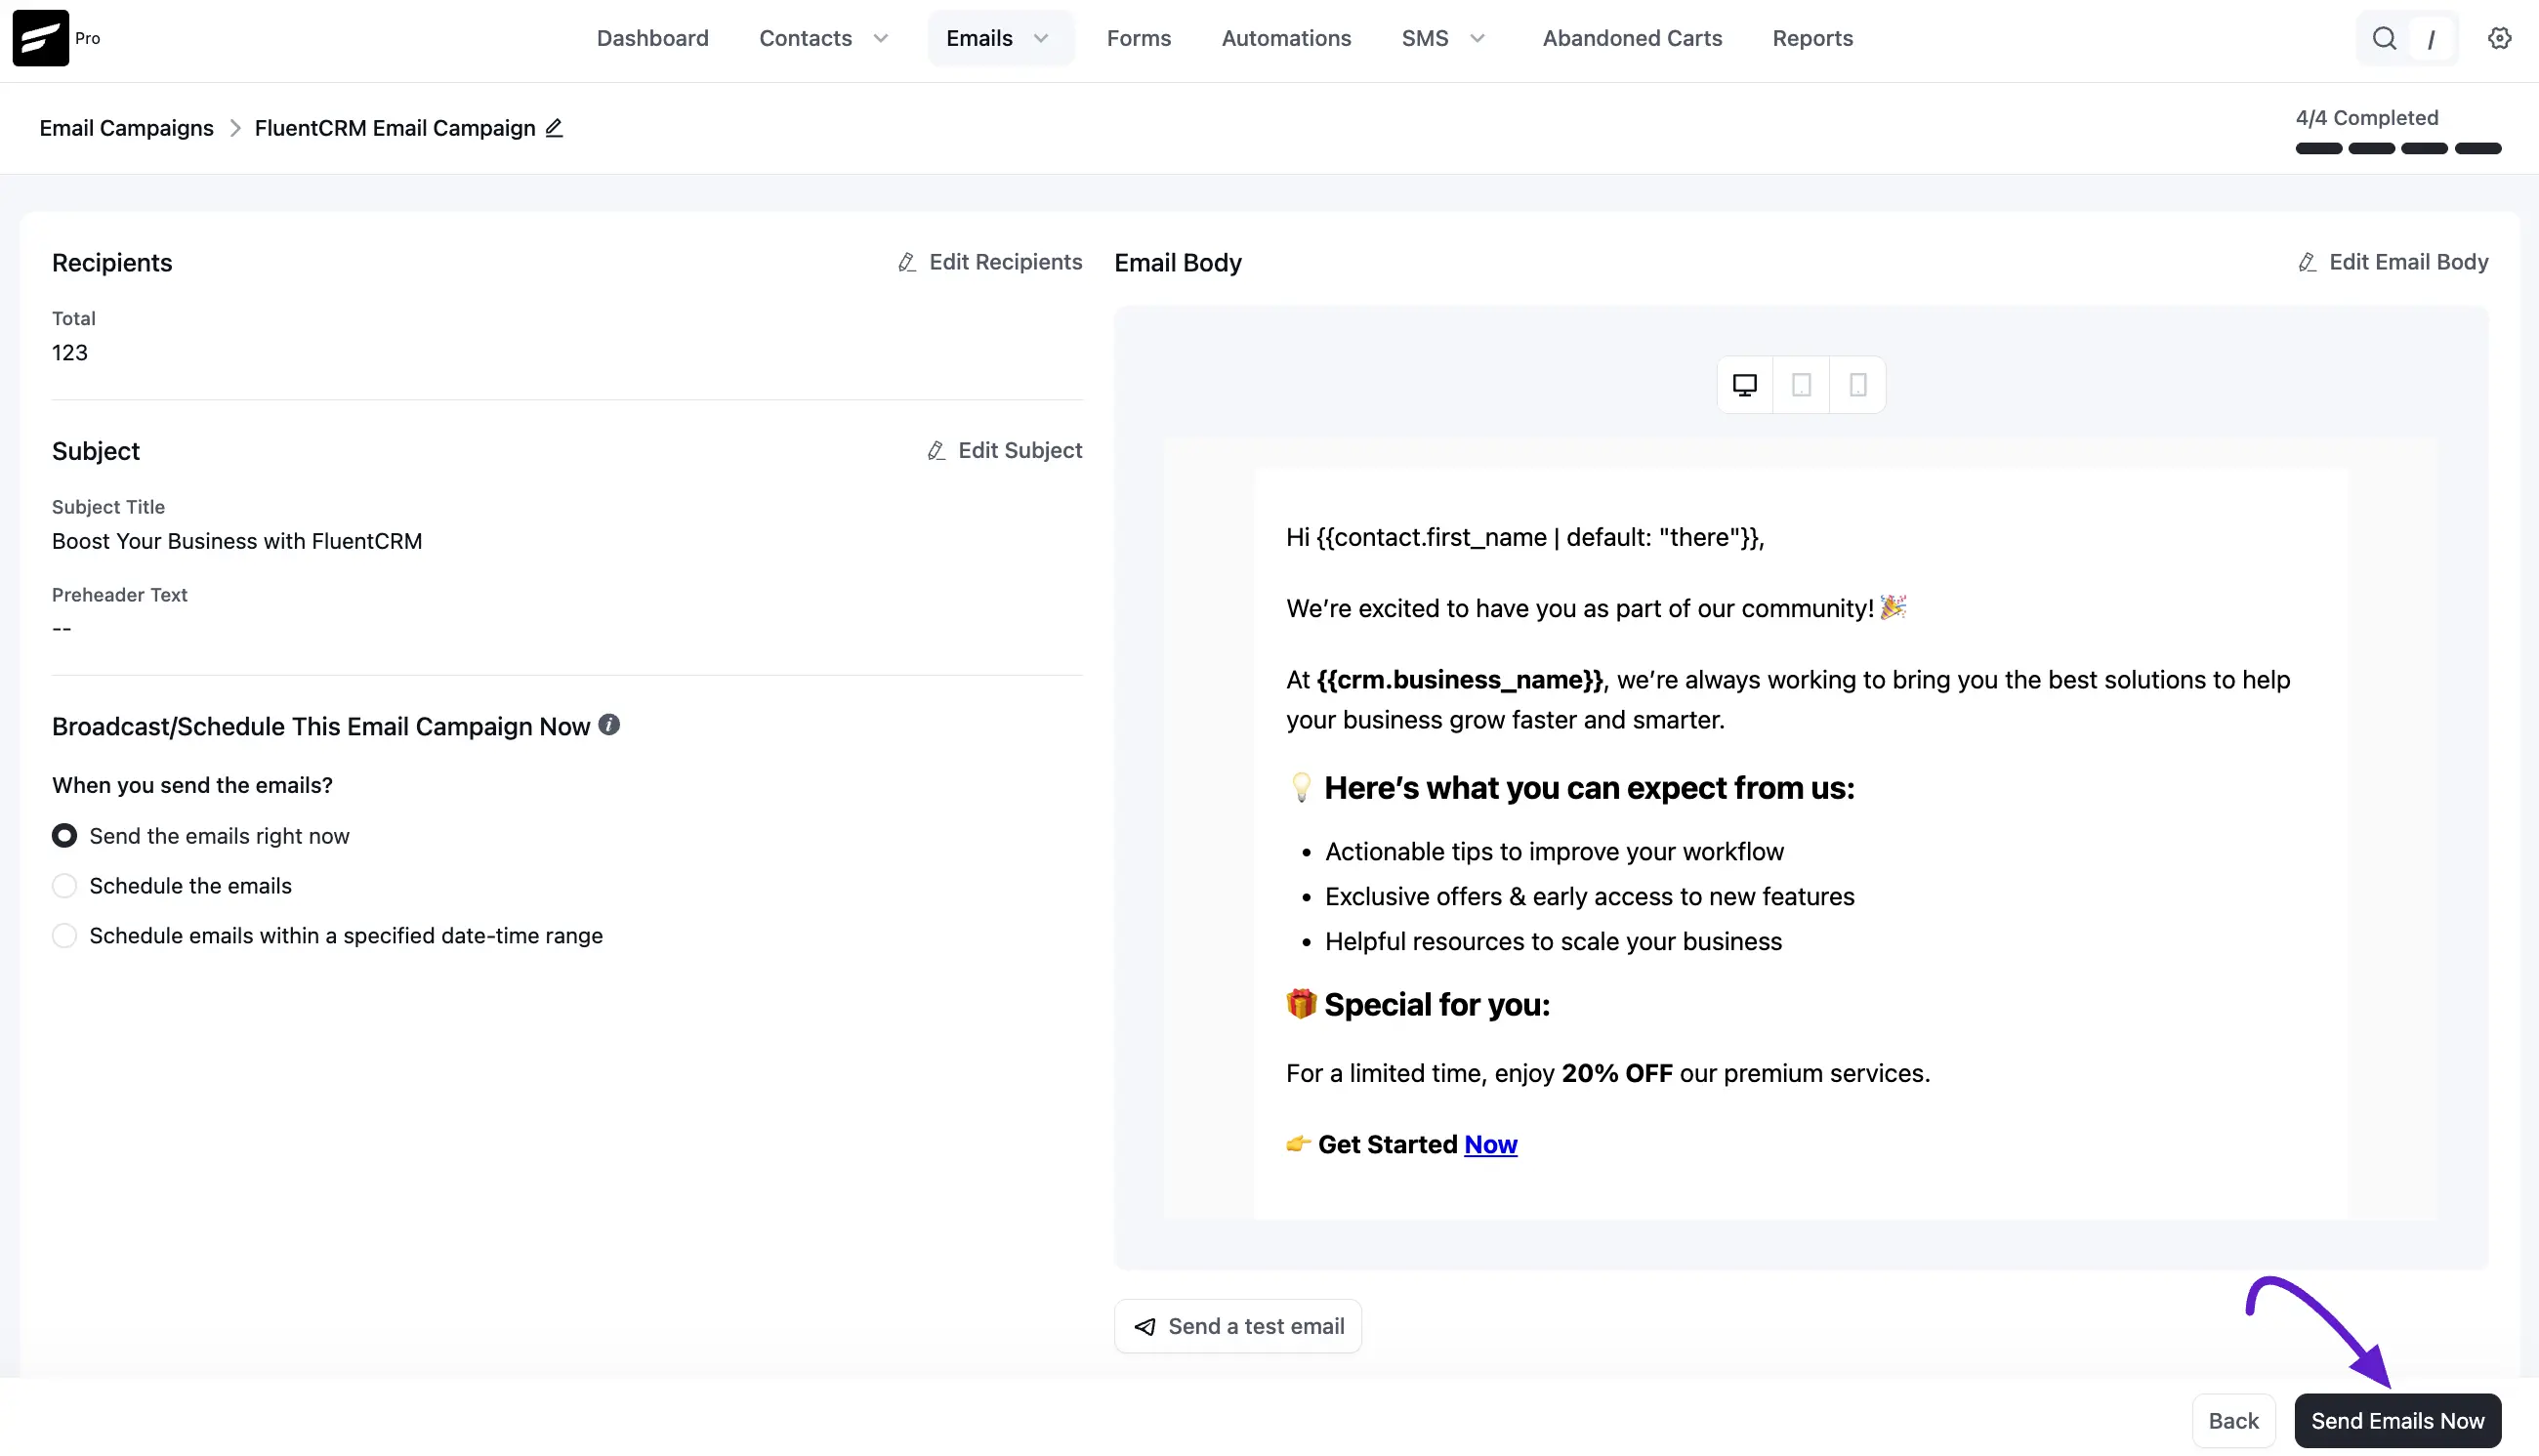Click the Edit Subject link text
The height and width of the screenshot is (1456, 2539).
click(x=1020, y=451)
